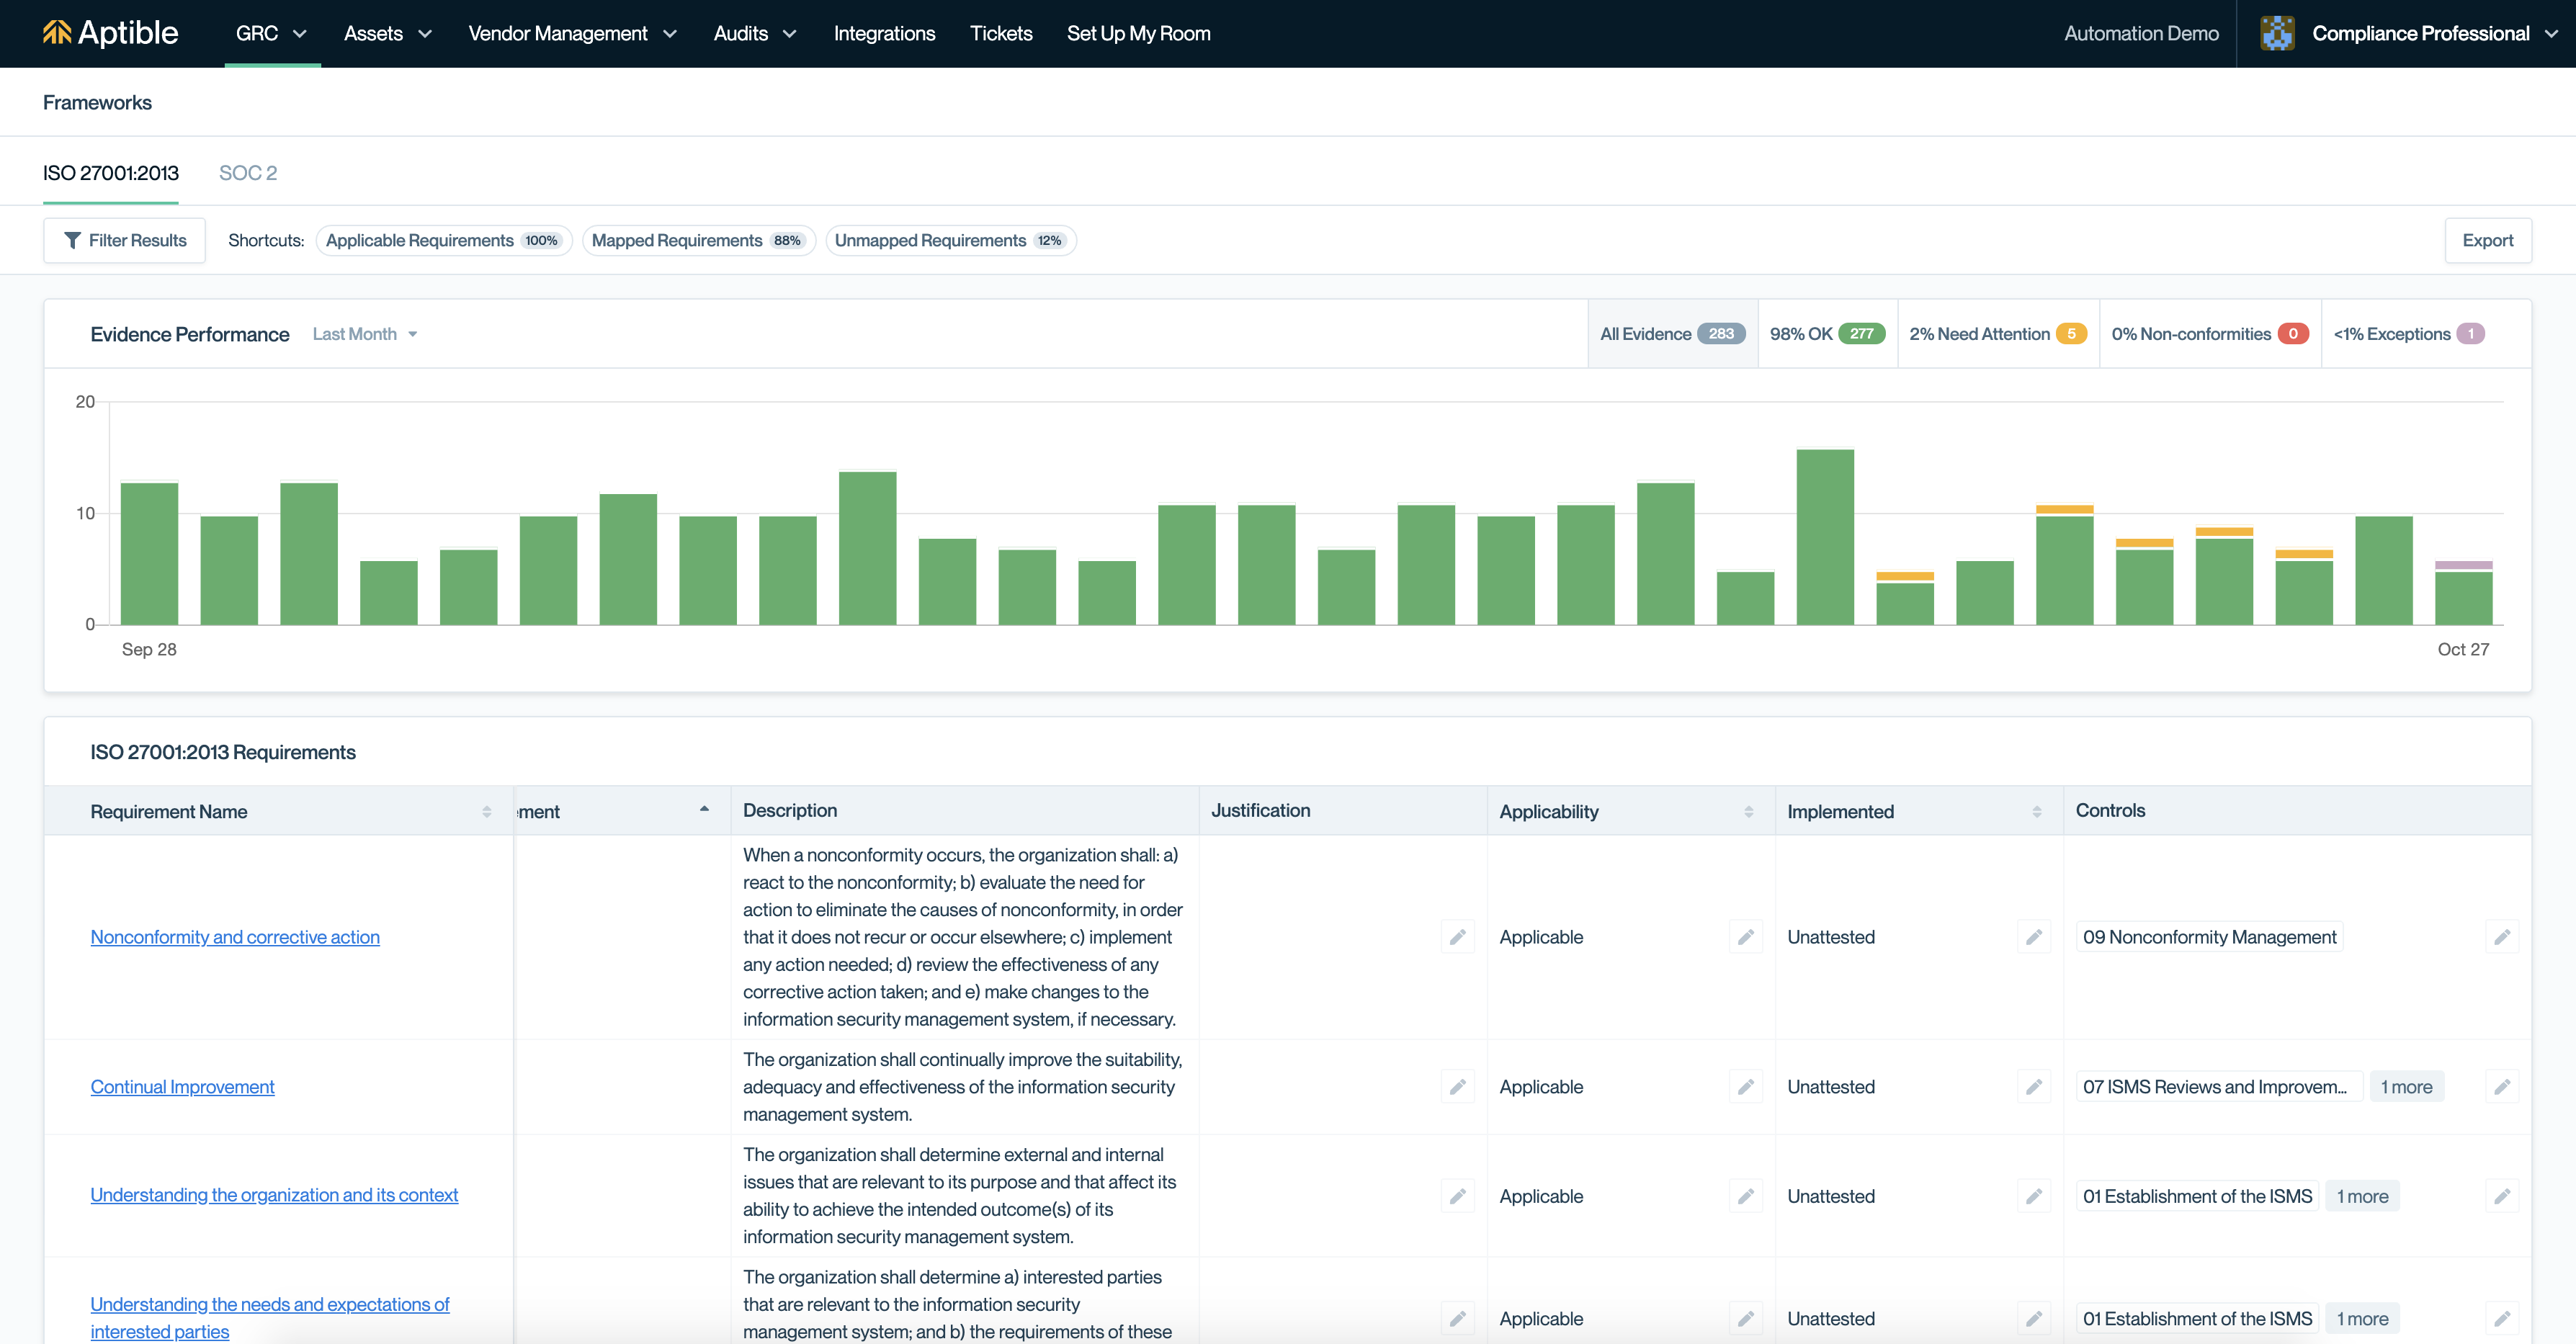The image size is (2576, 1344).
Task: Open the Integrations menu item
Action: [884, 33]
